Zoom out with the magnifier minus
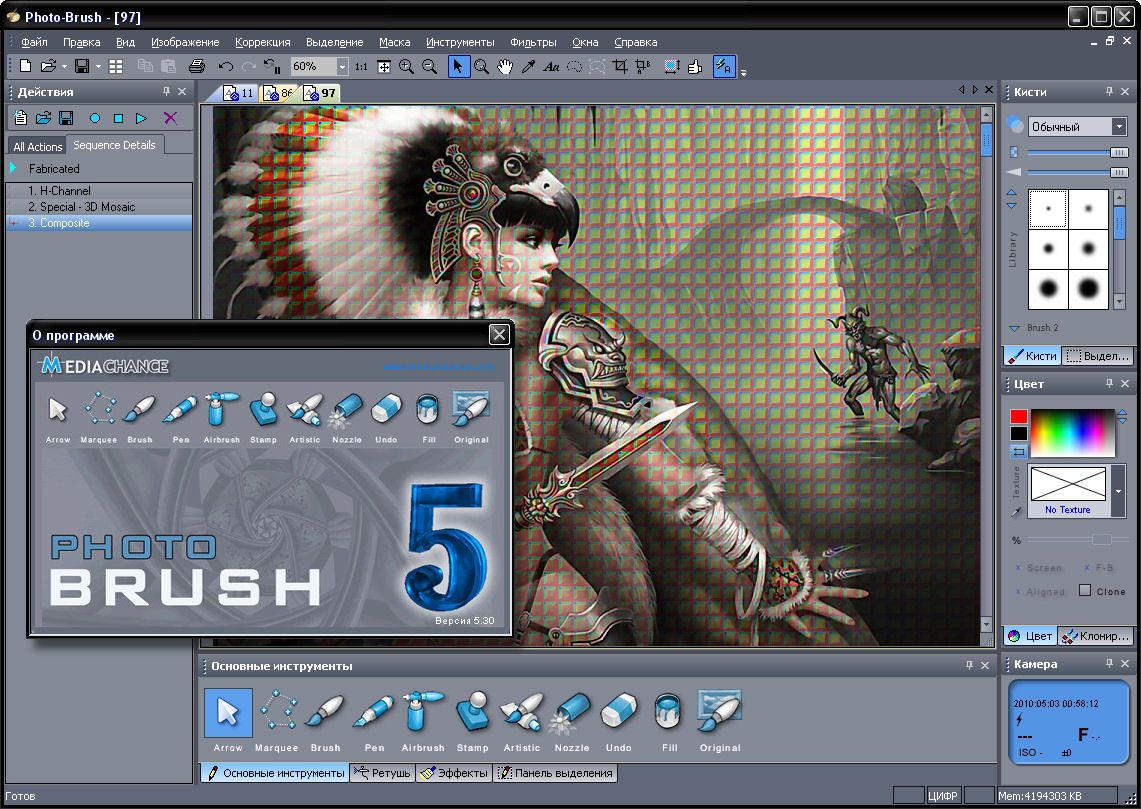The image size is (1141, 809). click(x=429, y=66)
